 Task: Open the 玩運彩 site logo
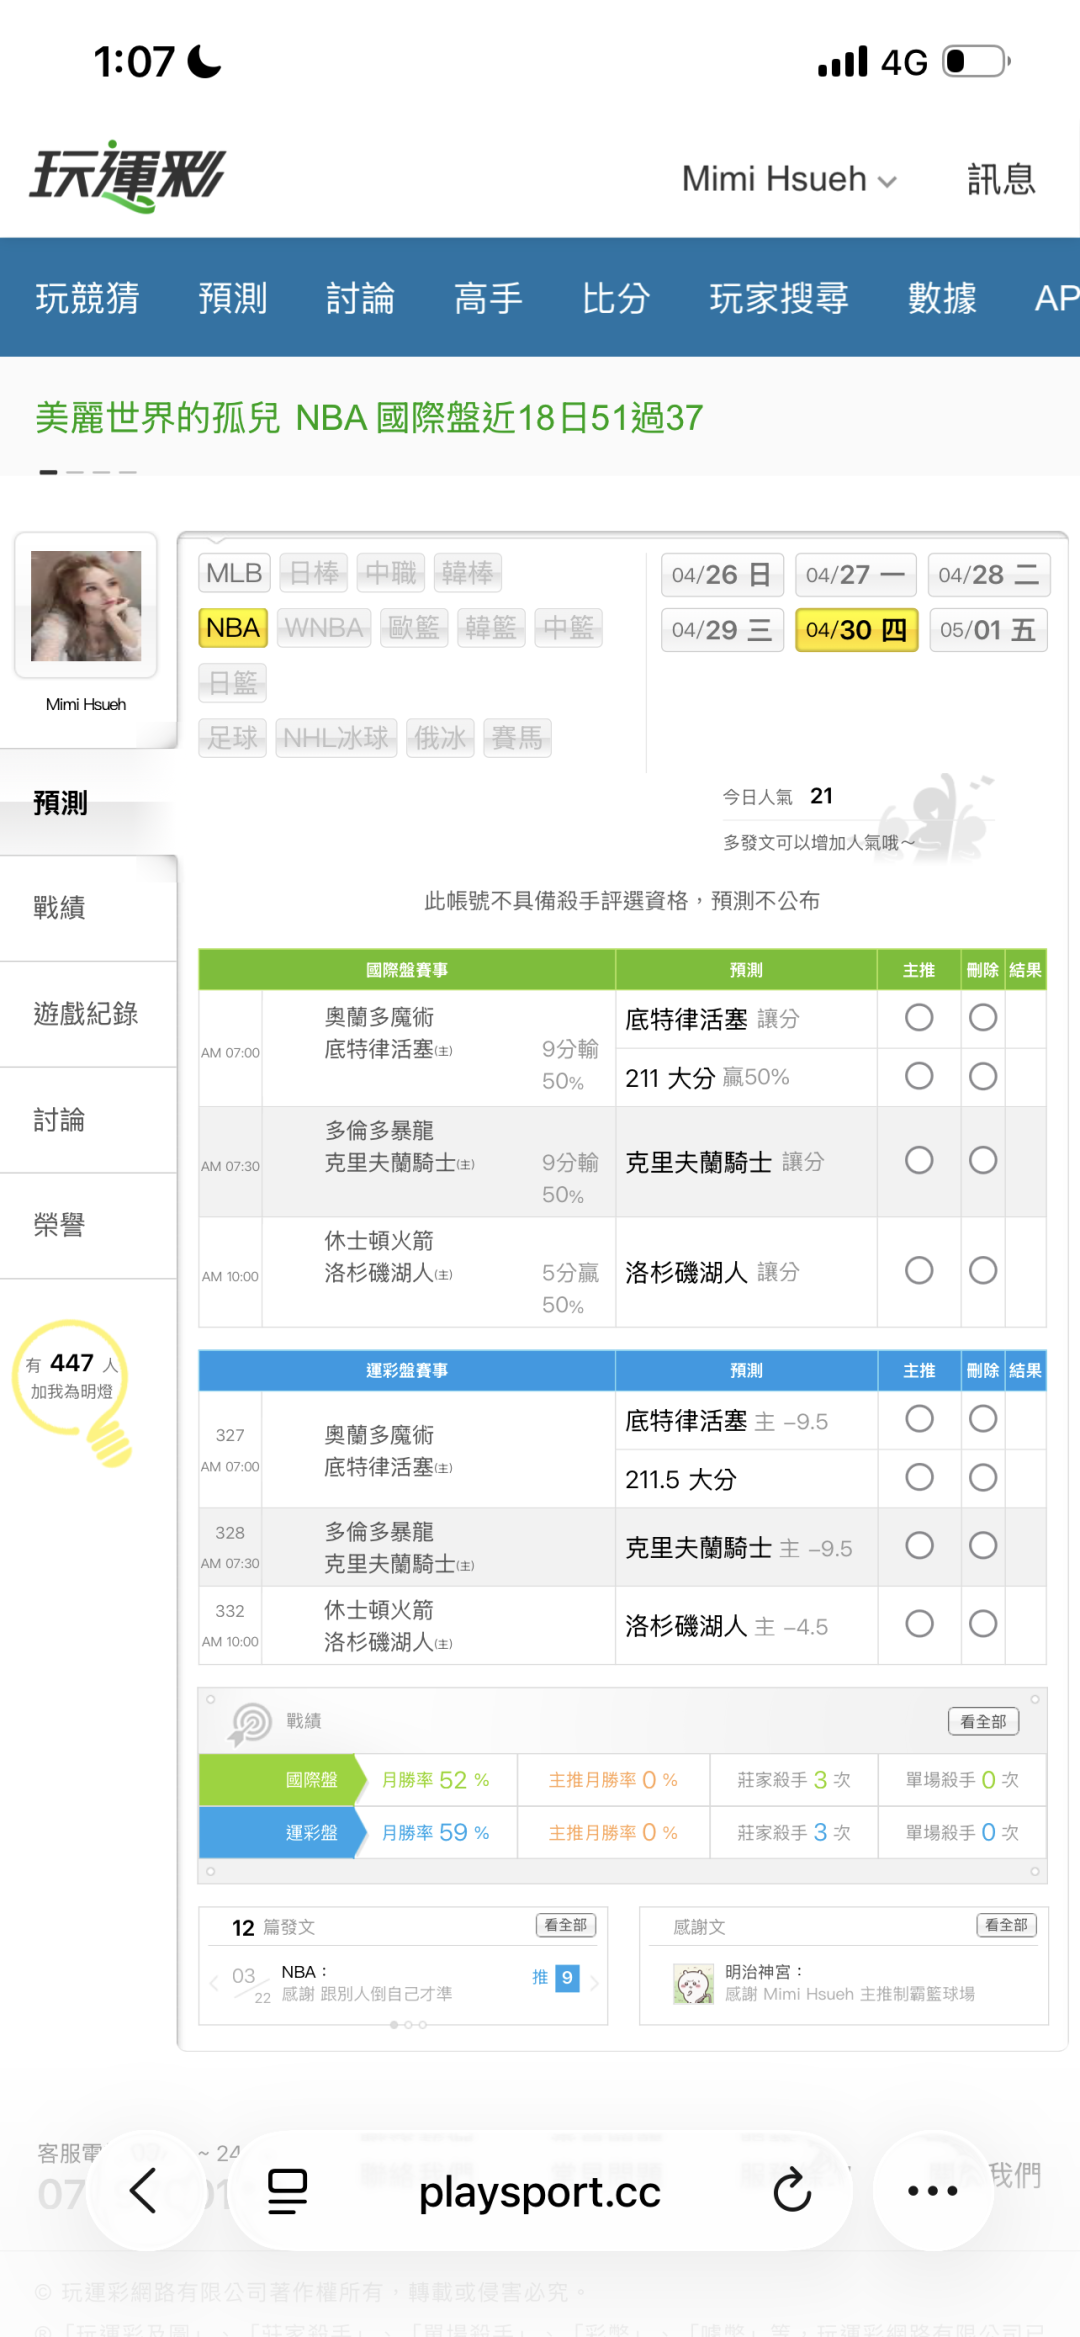pyautogui.click(x=127, y=176)
